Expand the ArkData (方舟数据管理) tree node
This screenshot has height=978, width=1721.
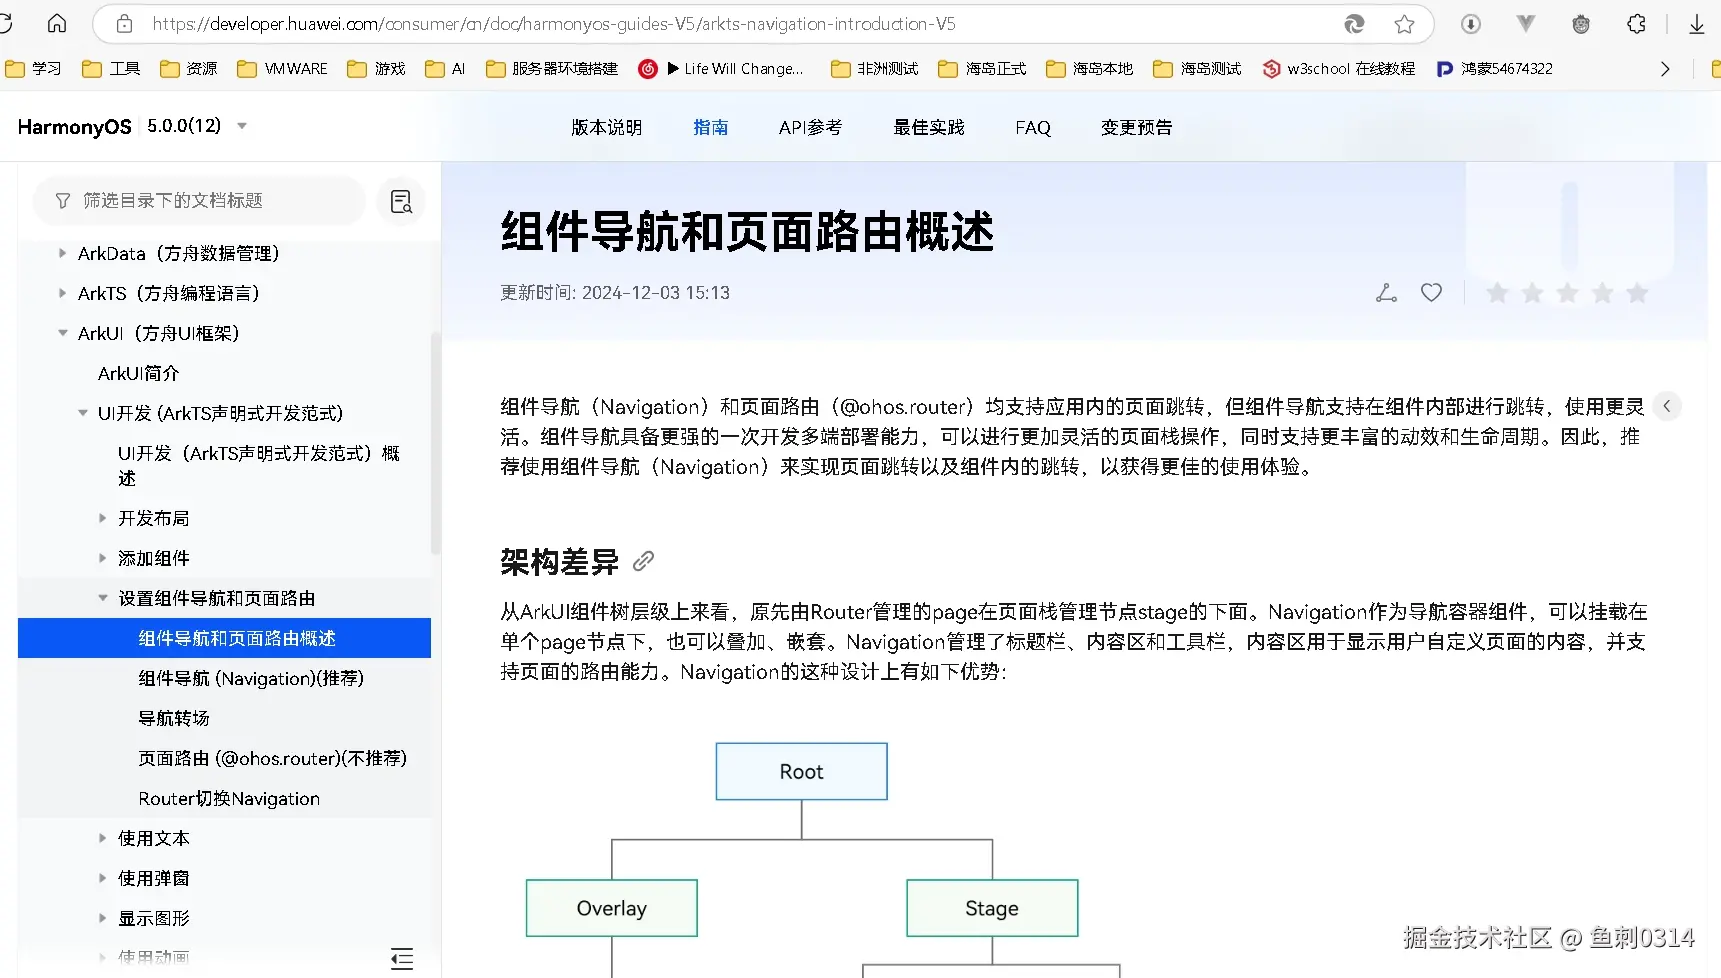[62, 253]
